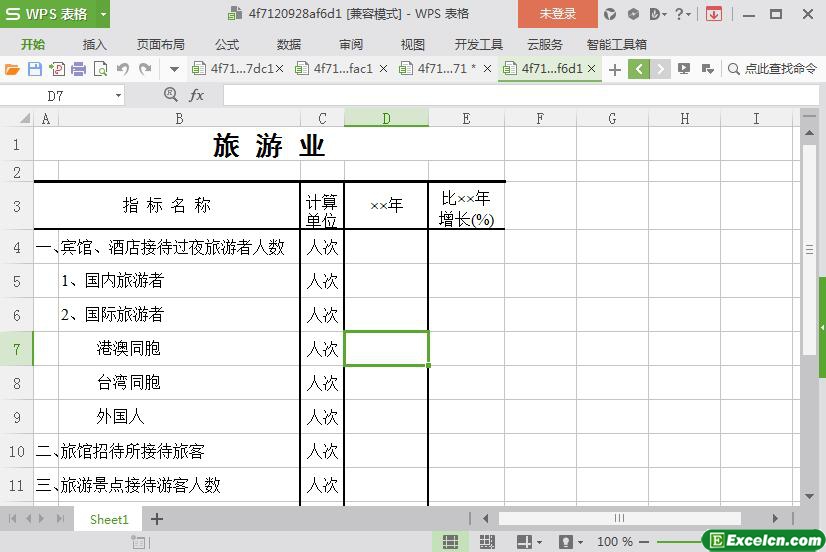Open the 插入 ribbon tab

click(94, 44)
